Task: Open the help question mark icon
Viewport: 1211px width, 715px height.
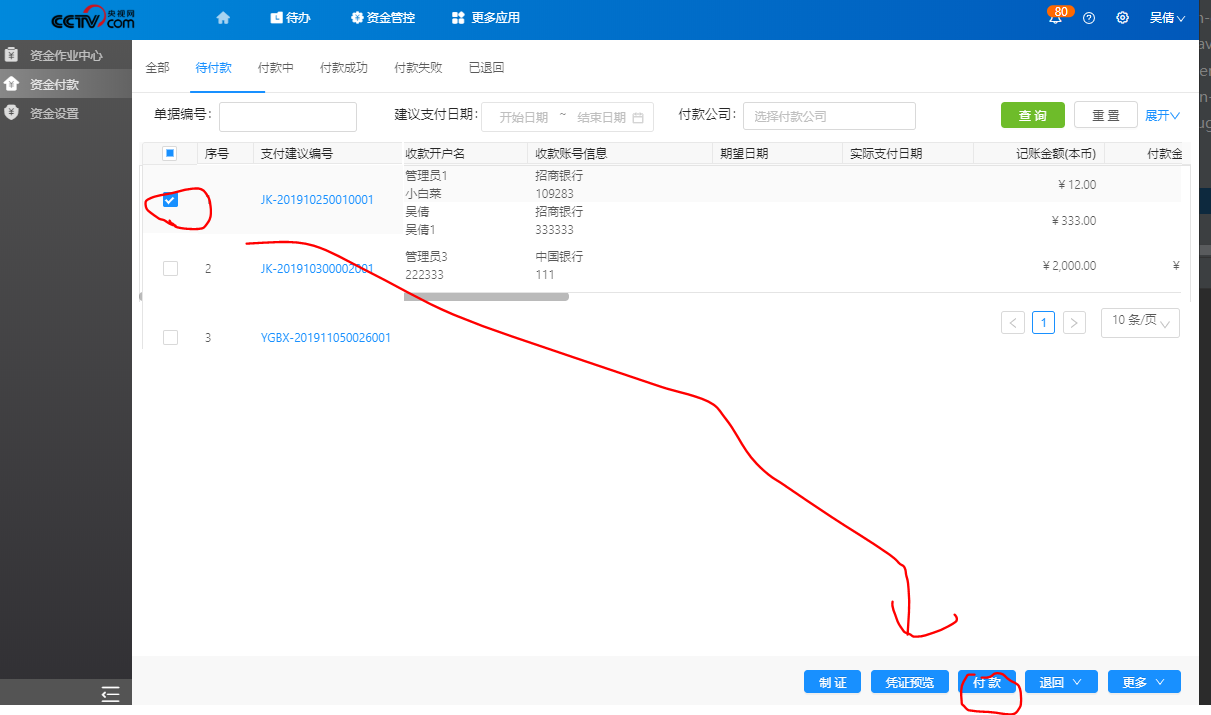Action: 1089,18
